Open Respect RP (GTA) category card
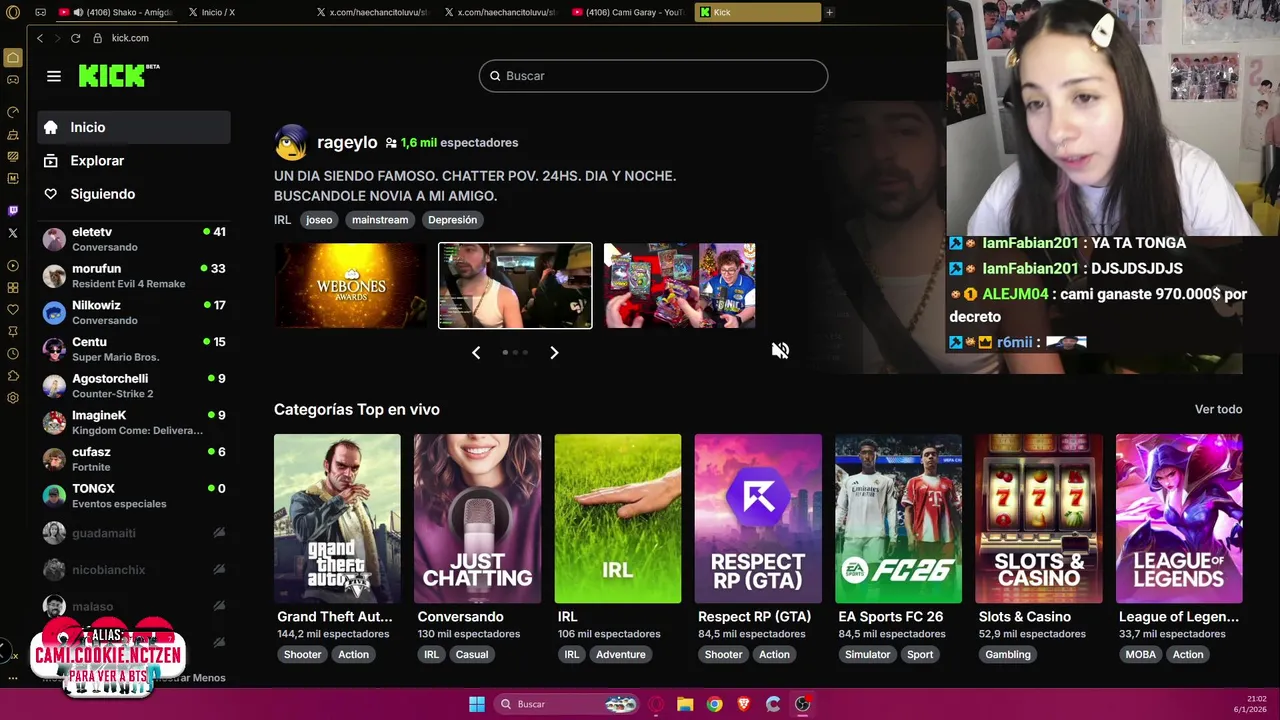Screen dimensions: 1280x720 (758, 519)
